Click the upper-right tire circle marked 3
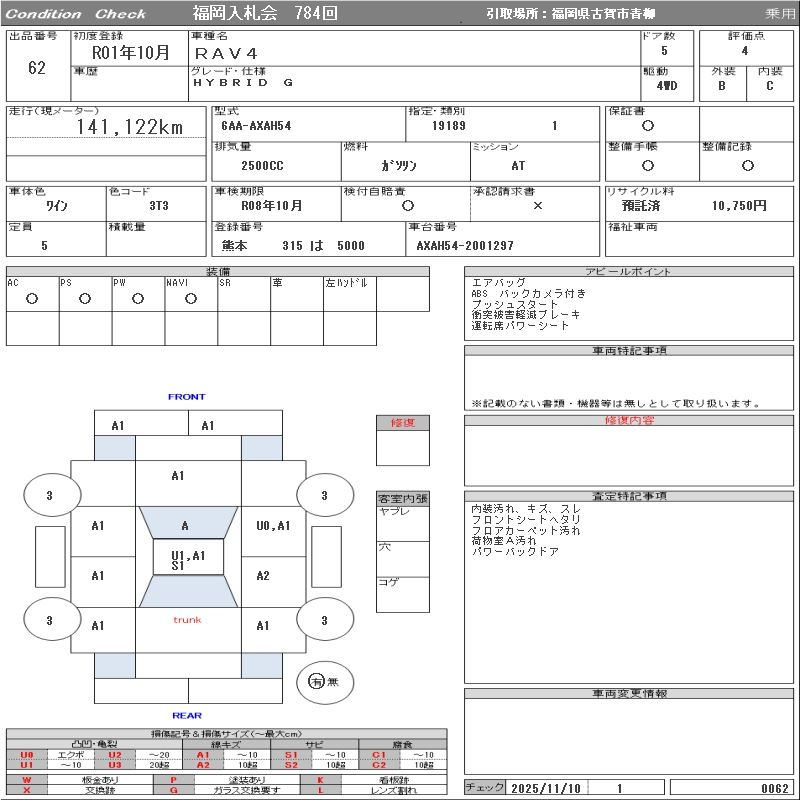This screenshot has height=800, width=800. [324, 495]
